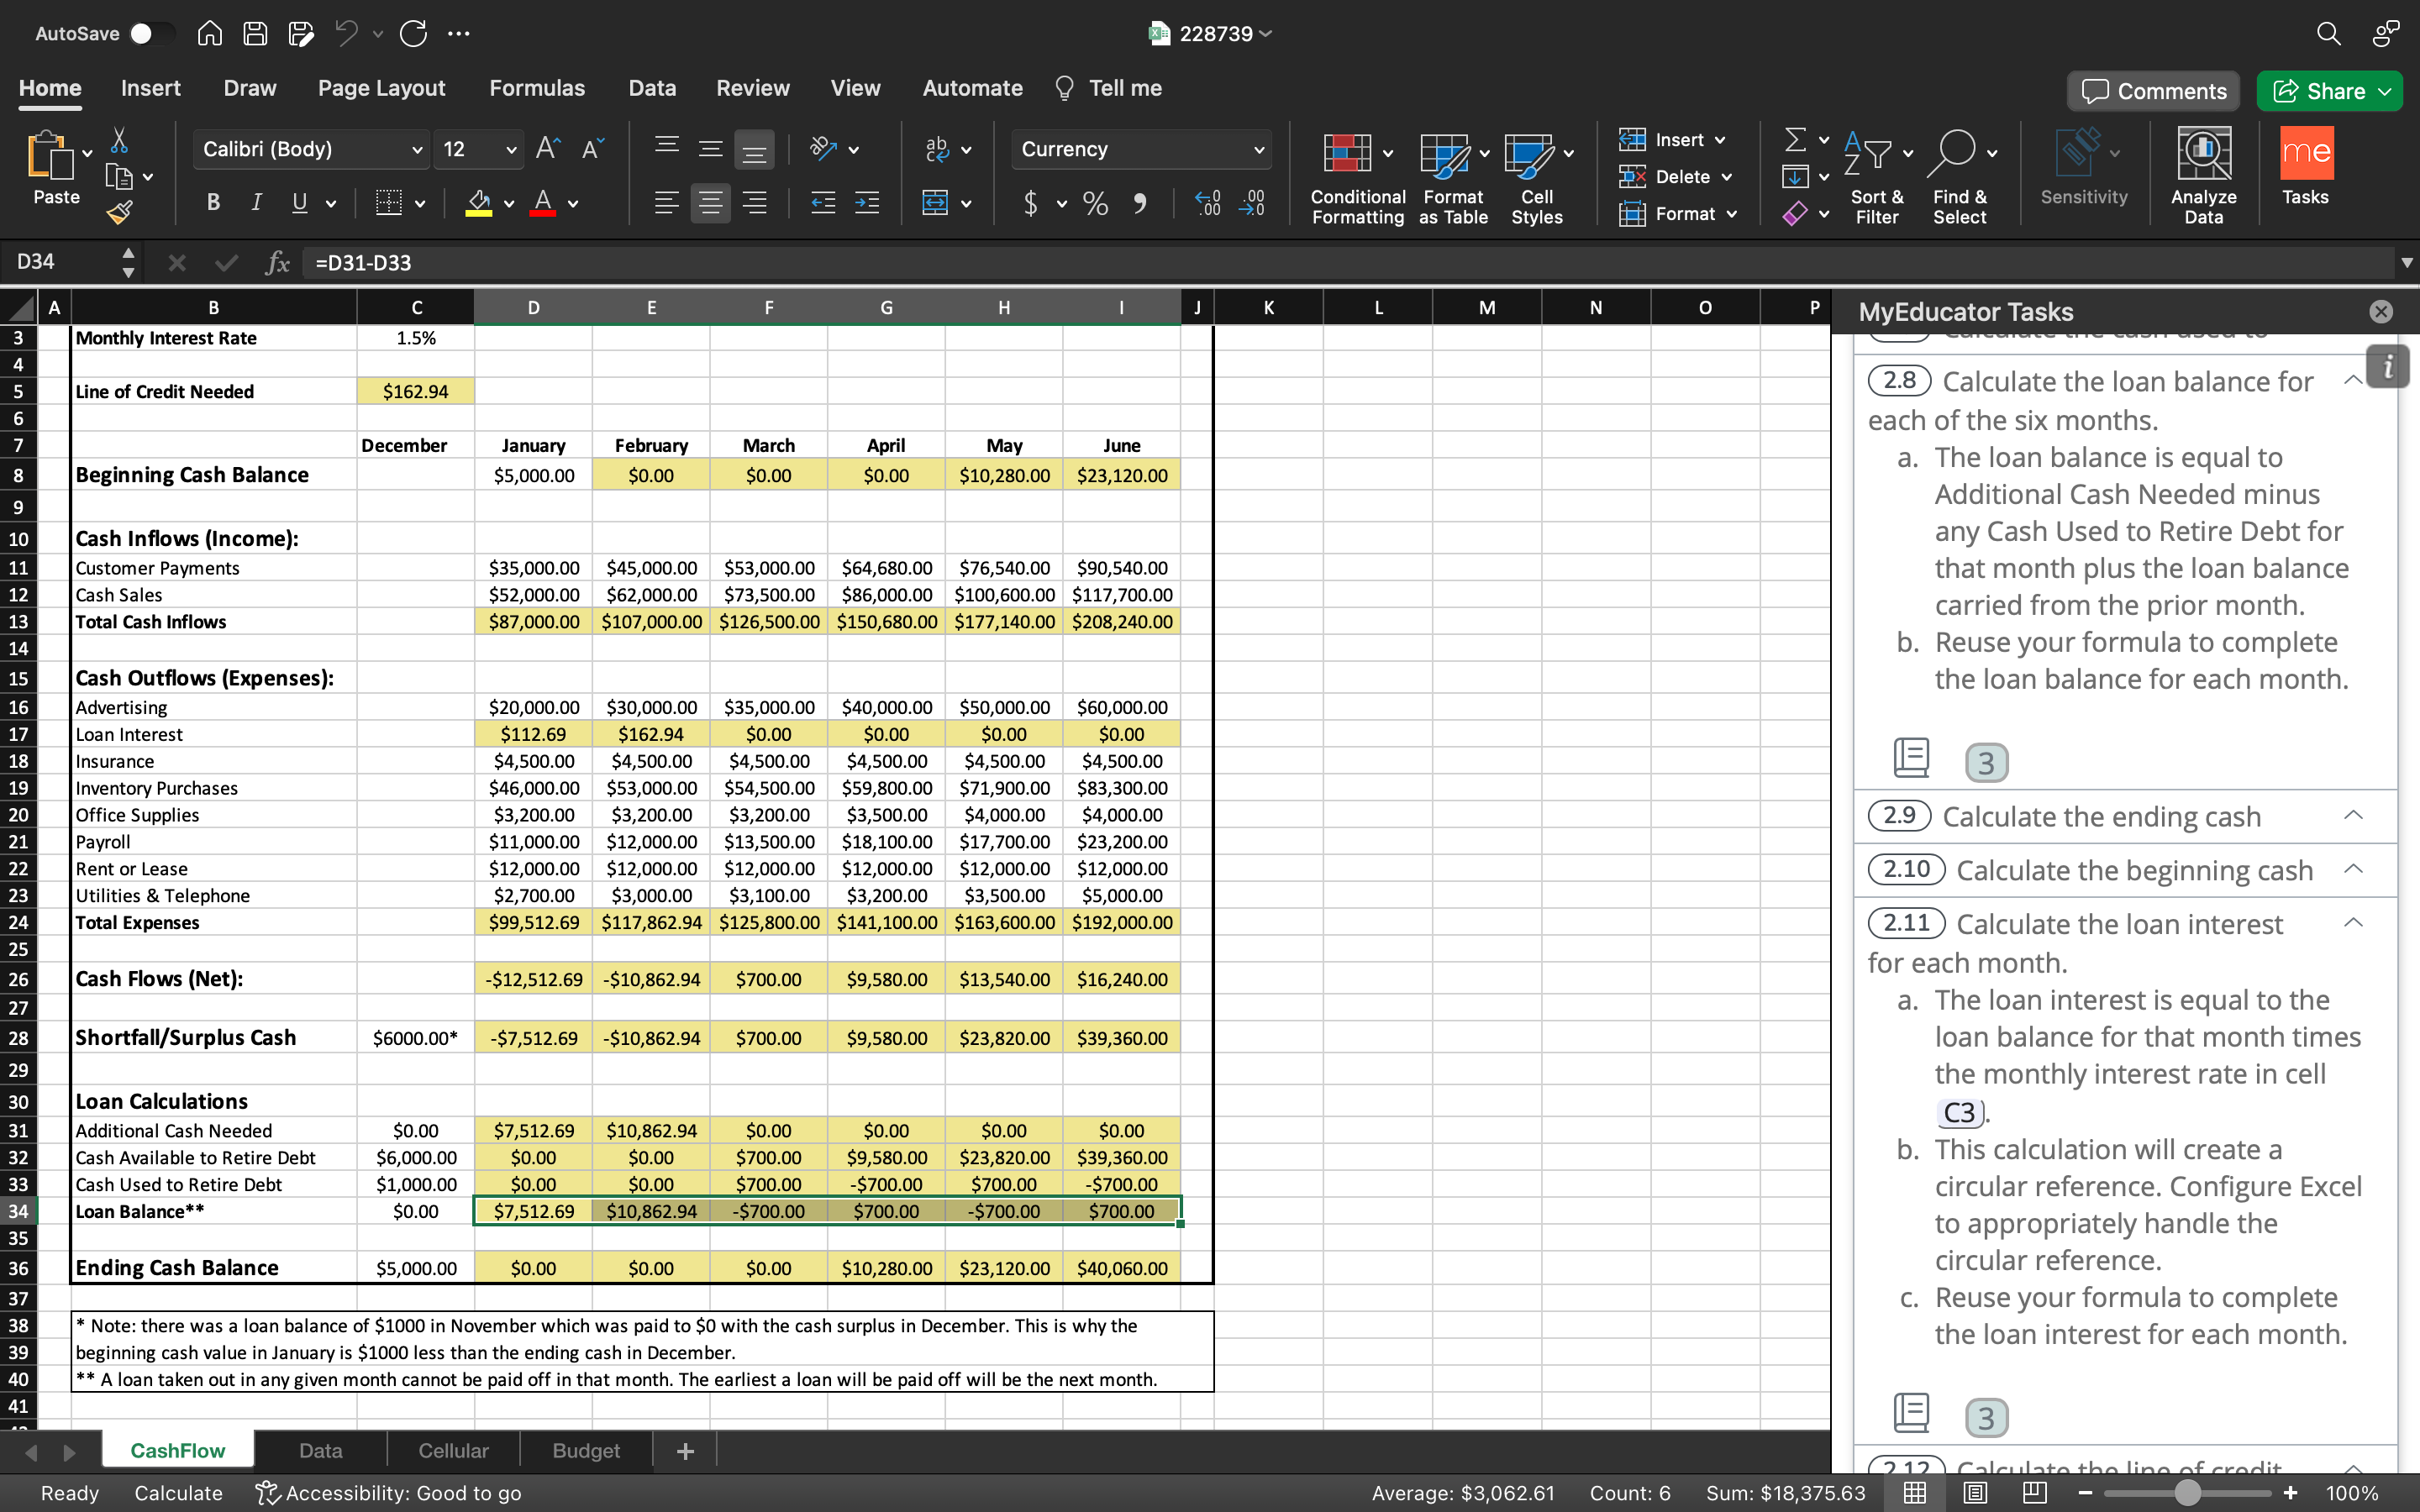The height and width of the screenshot is (1512, 2420).
Task: Switch to Page Break Preview view
Action: pyautogui.click(x=2035, y=1493)
